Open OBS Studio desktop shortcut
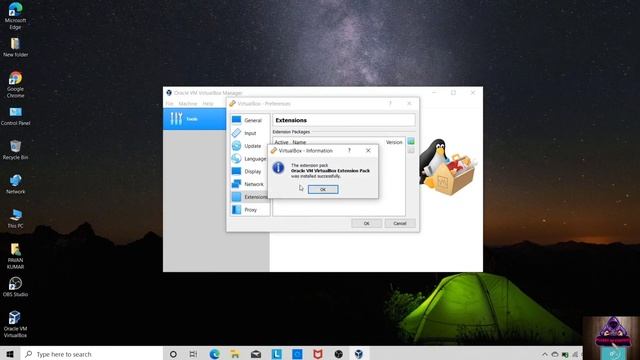 click(x=15, y=287)
